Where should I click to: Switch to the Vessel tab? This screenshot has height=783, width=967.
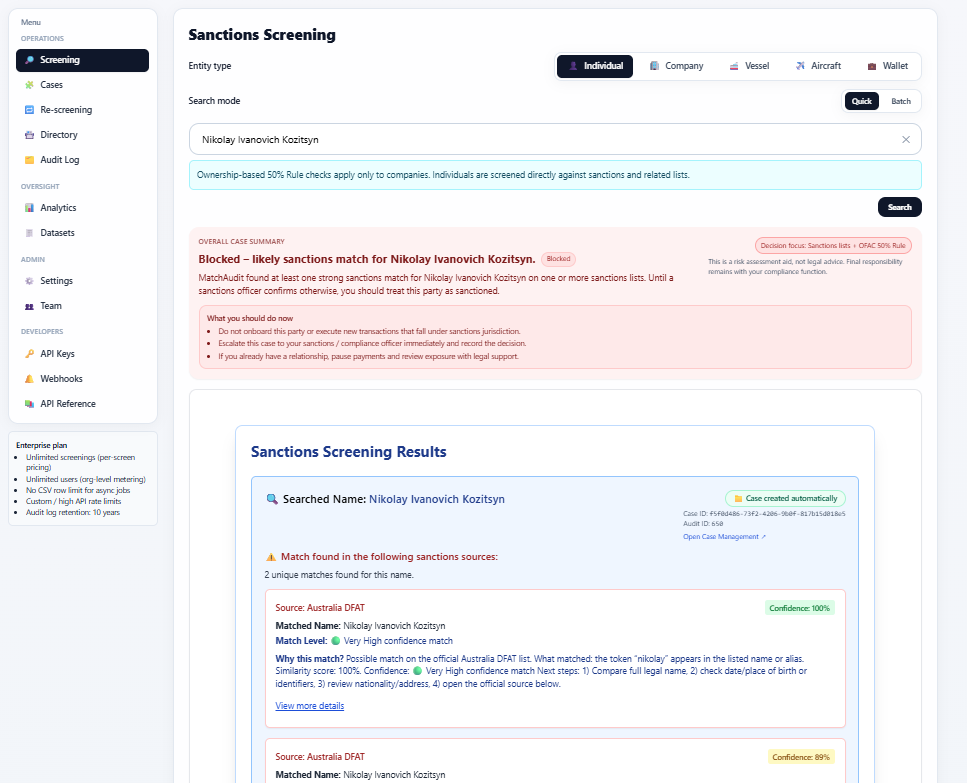point(749,65)
